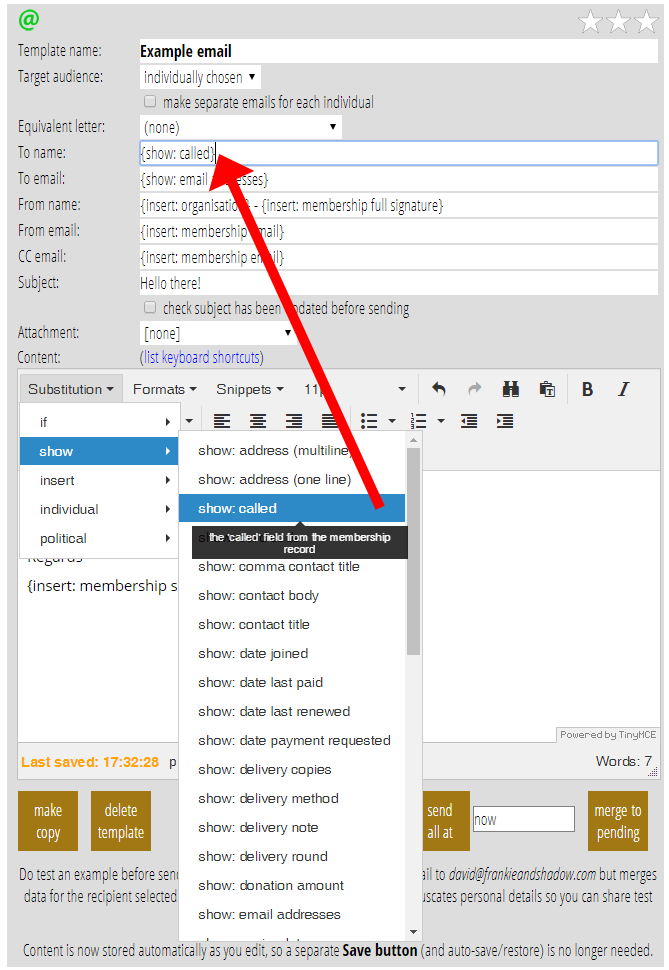Open the Substitution menu
This screenshot has width=669, height=970.
click(x=71, y=389)
